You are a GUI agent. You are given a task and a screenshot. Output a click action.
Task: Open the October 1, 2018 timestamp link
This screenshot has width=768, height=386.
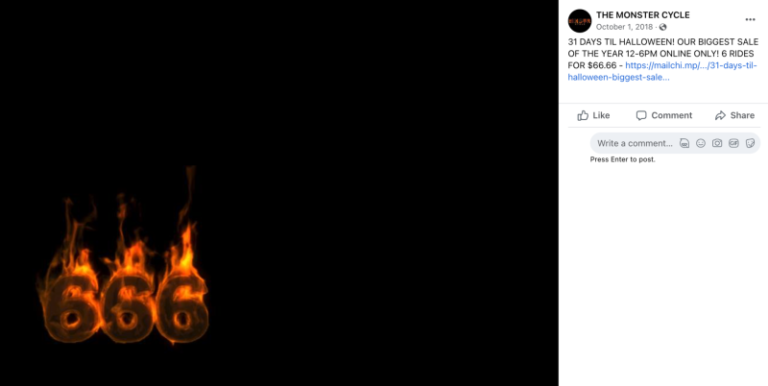(624, 27)
